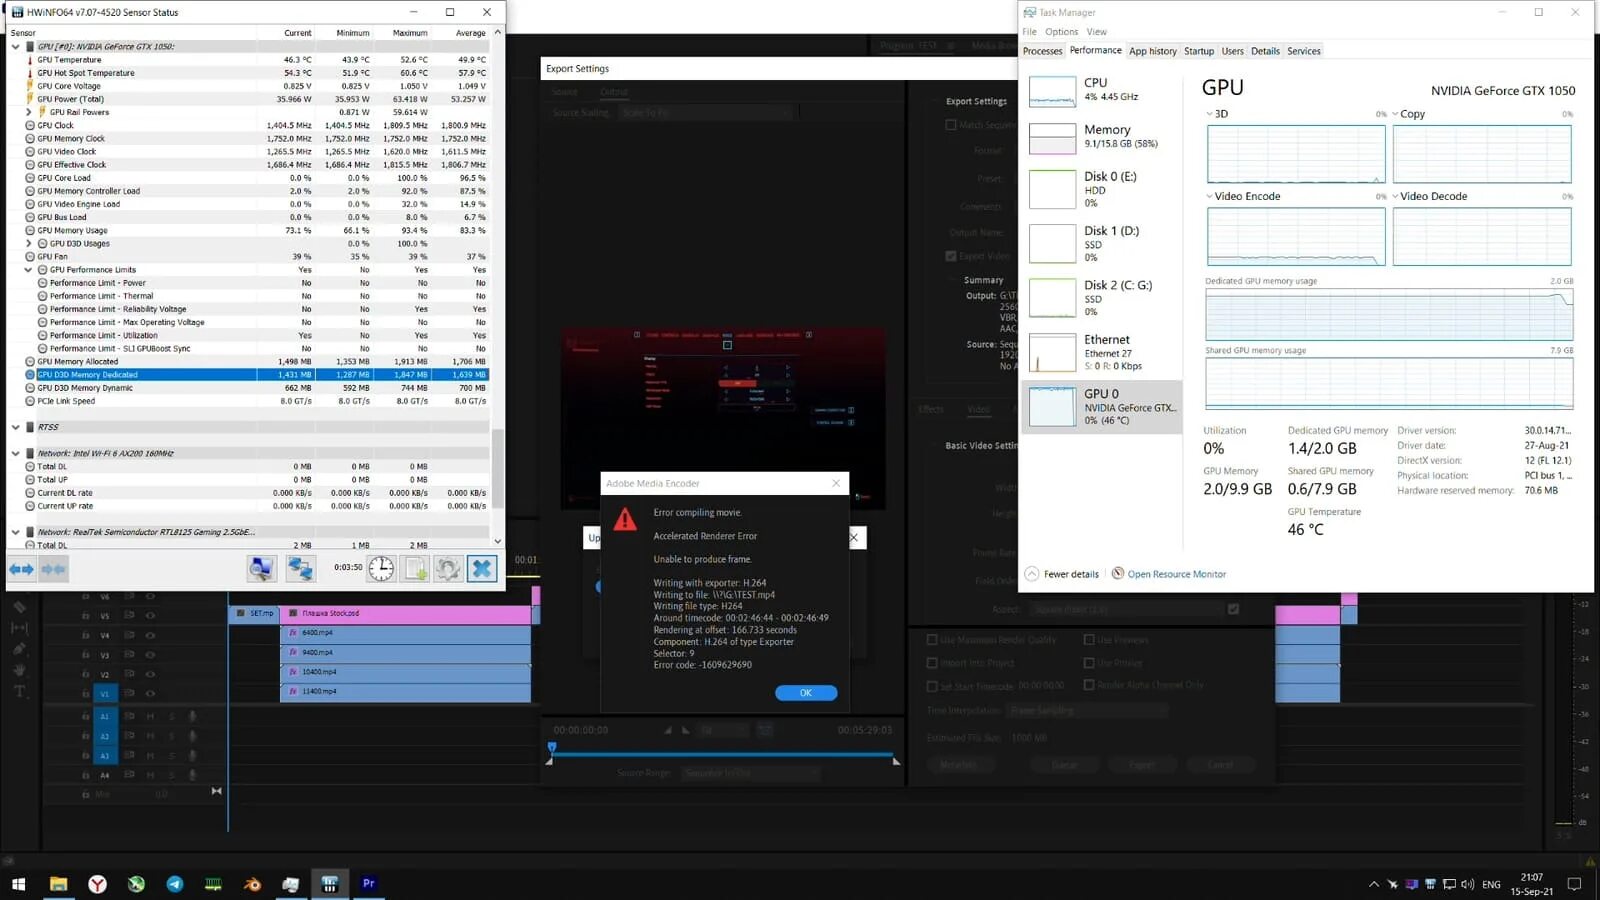
Task: Toggle visibility eye of track V3
Action: click(150, 655)
